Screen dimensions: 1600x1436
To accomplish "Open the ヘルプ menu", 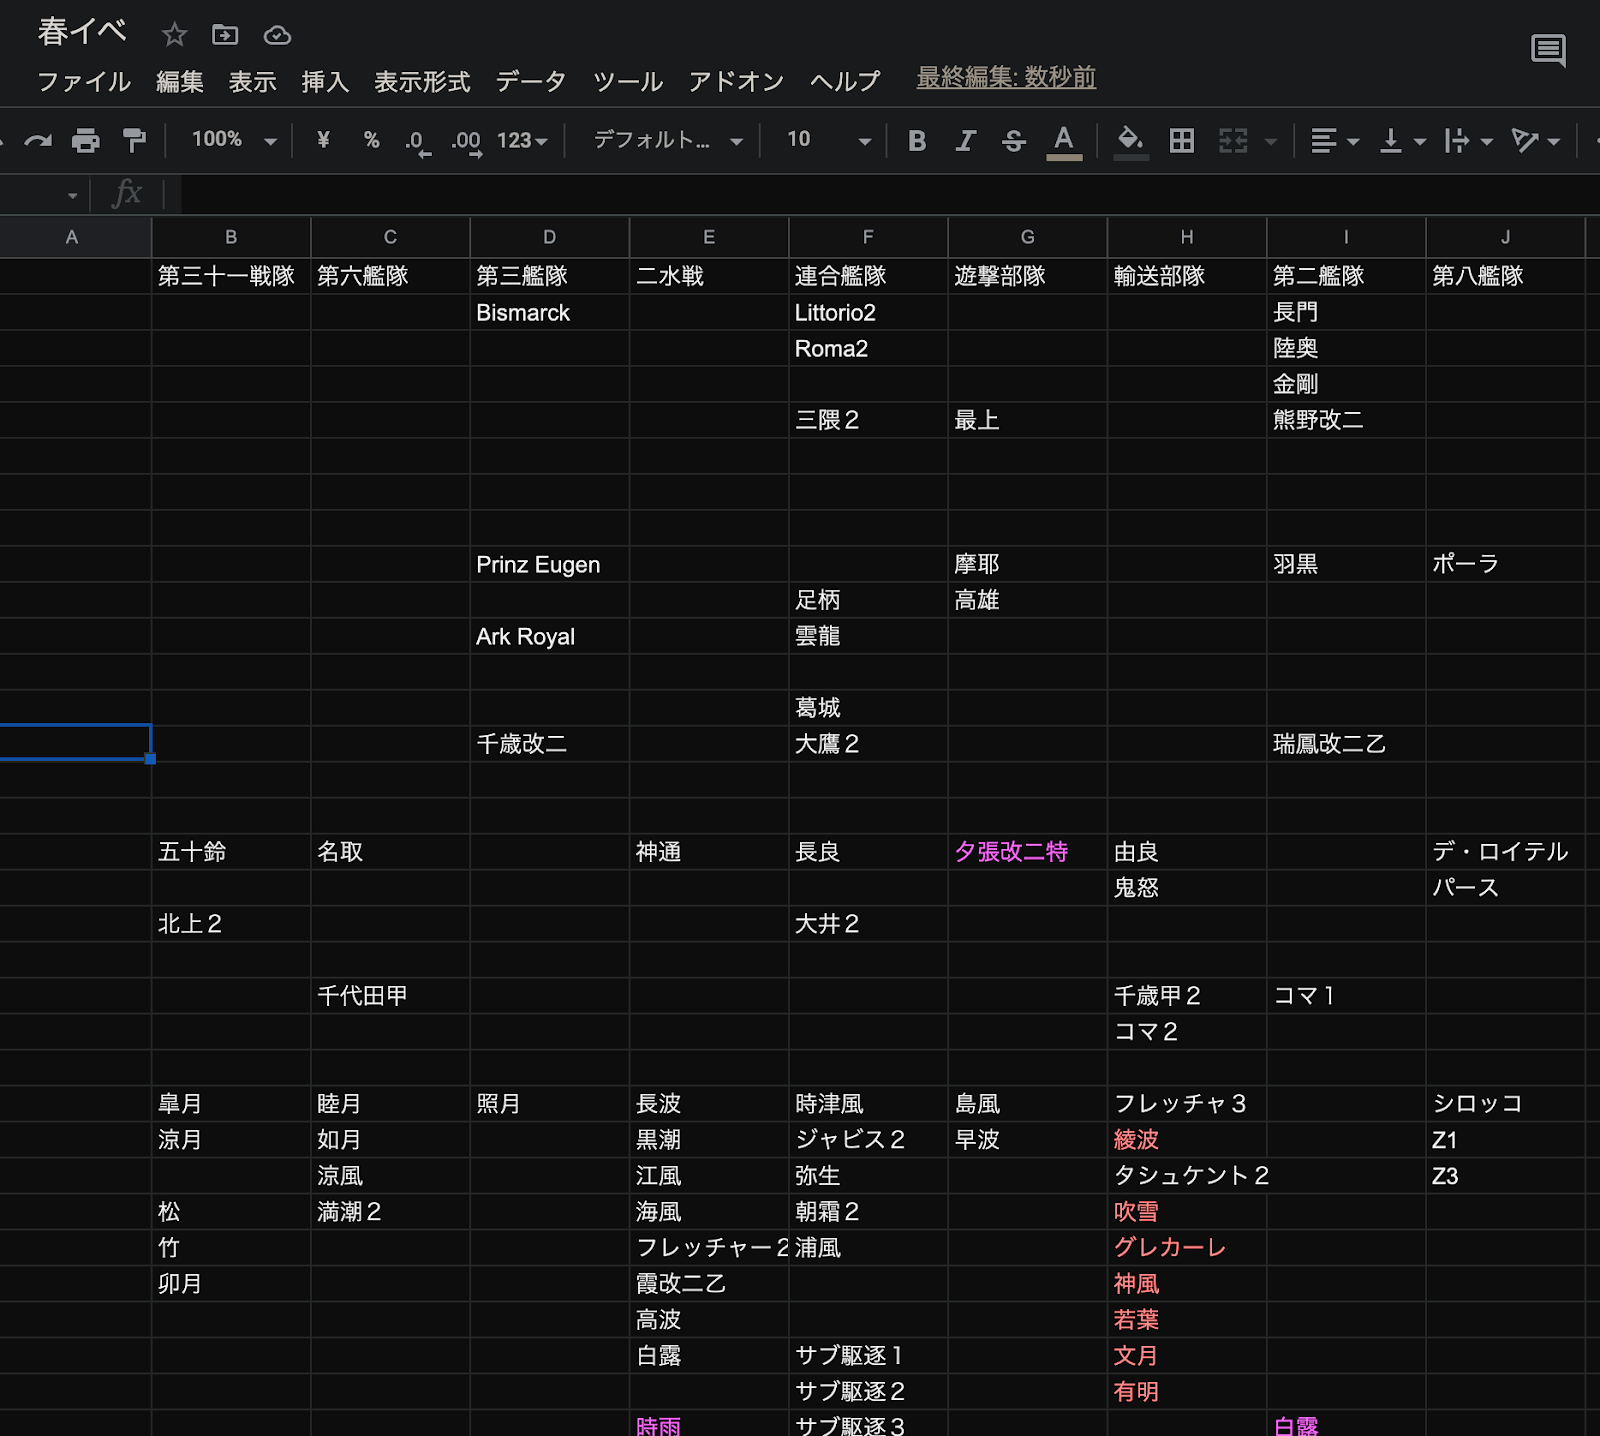I will click(845, 82).
